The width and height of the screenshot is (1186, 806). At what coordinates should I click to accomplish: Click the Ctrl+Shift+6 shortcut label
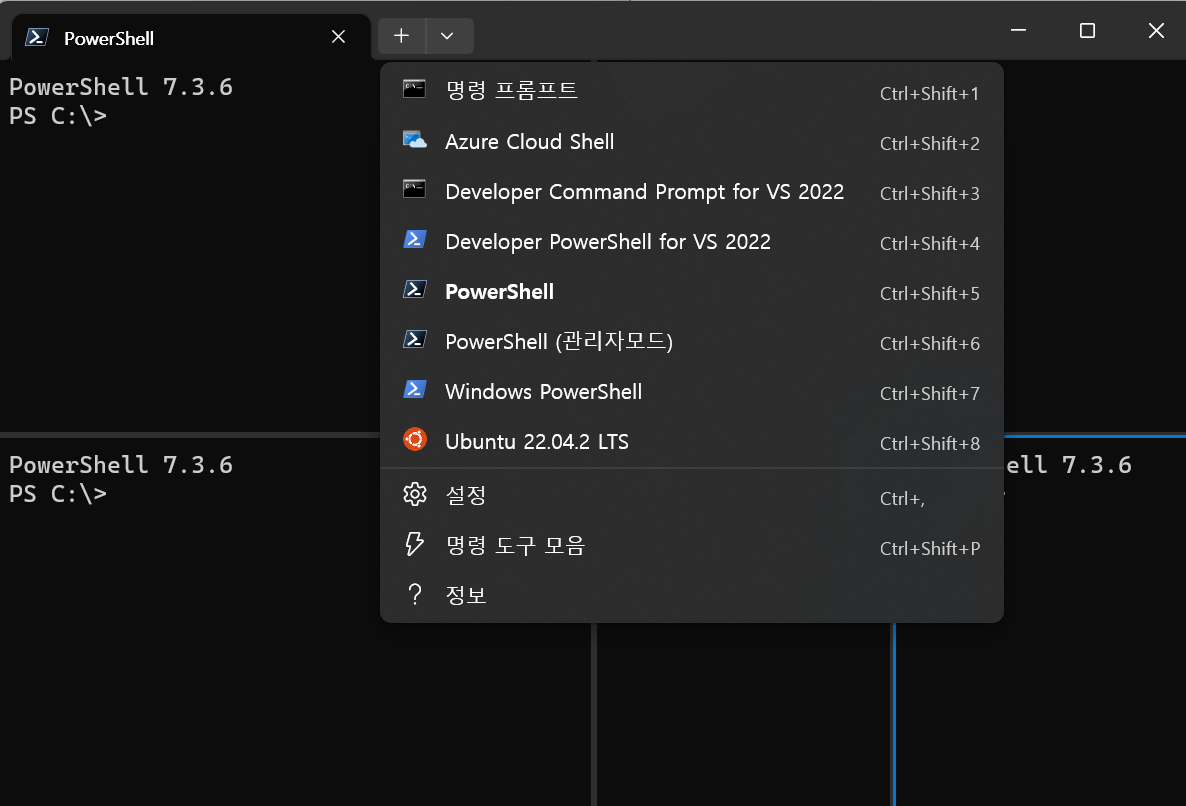pos(929,343)
